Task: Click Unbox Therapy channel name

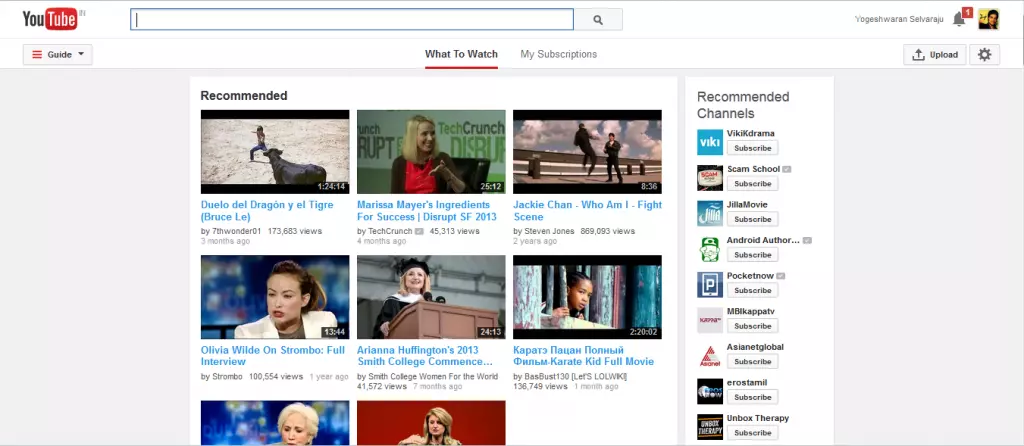Action: tap(758, 418)
